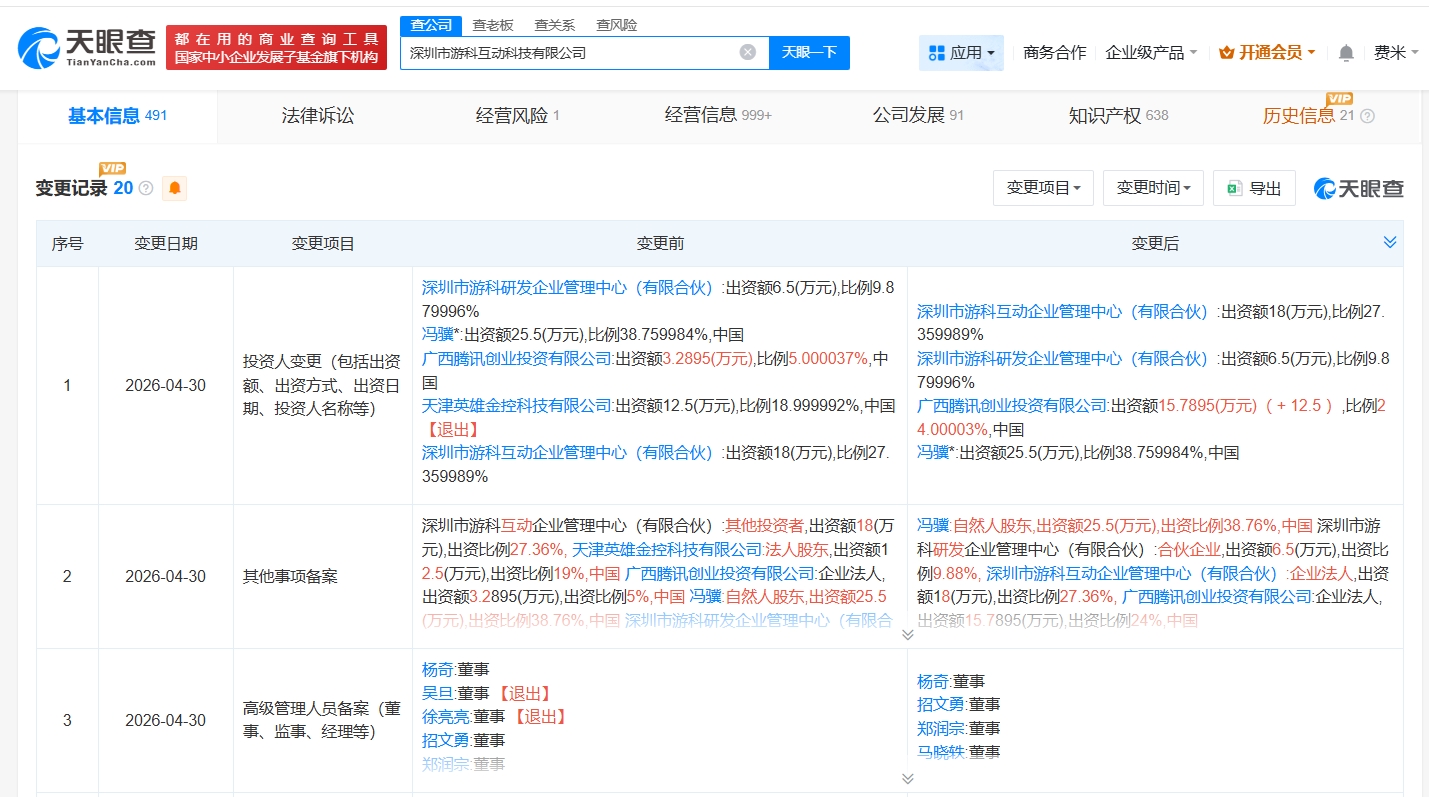Open the 公司发展 tab
Viewport: 1429px width, 797px height.
pos(918,116)
